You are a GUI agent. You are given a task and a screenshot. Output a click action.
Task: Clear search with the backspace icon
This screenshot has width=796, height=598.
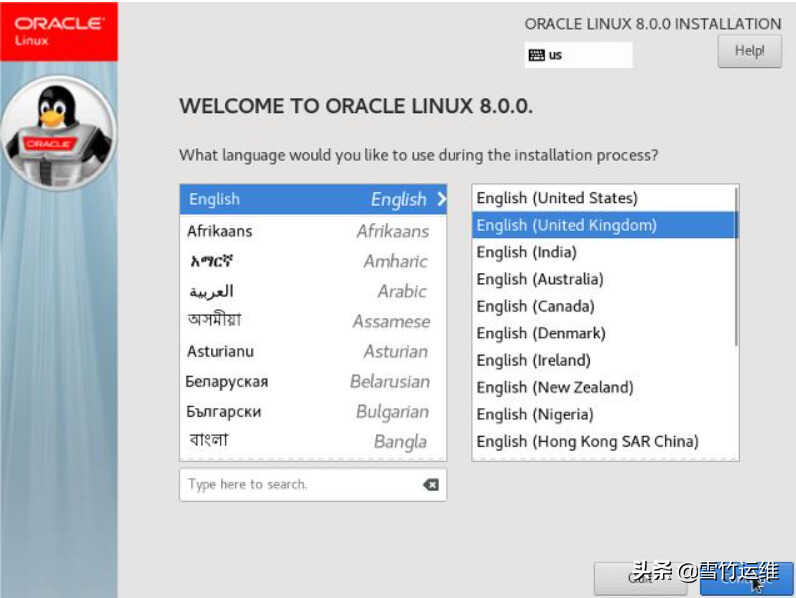coord(430,485)
